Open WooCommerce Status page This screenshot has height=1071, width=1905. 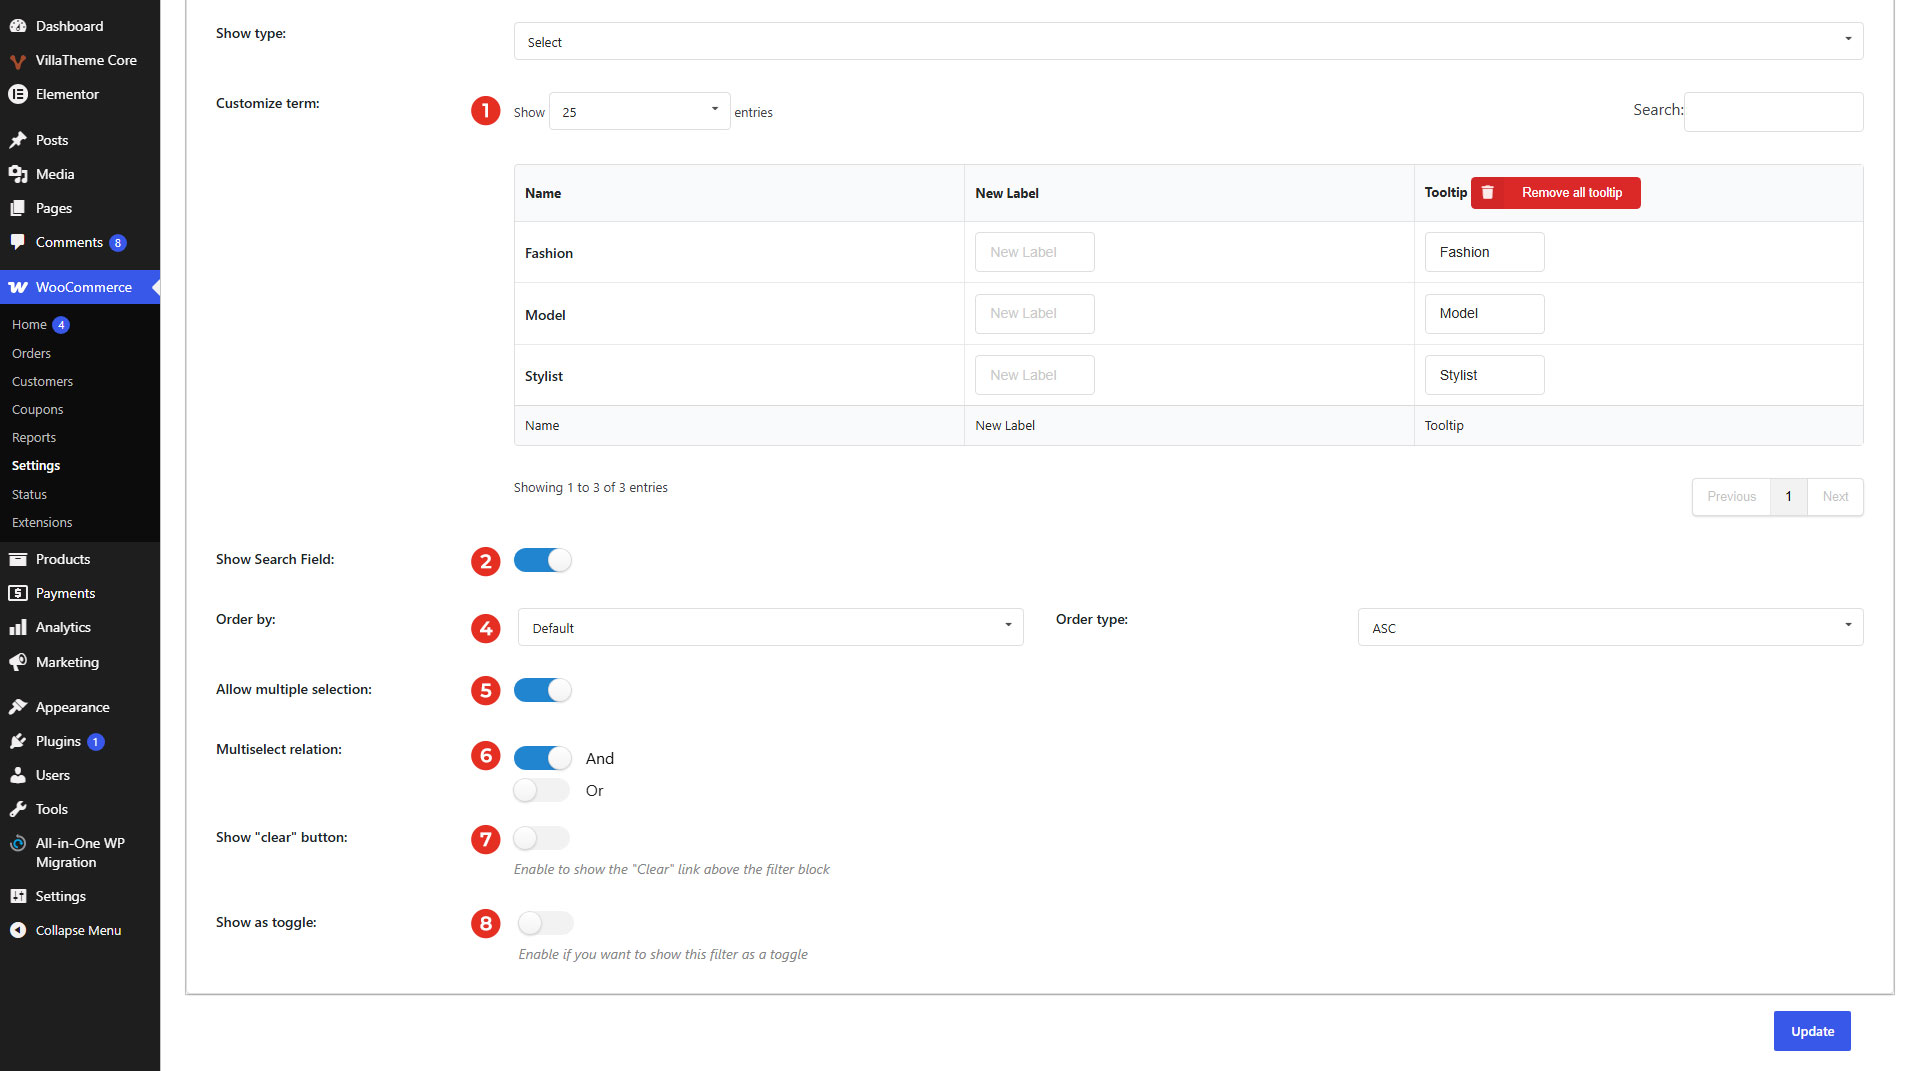[x=29, y=494]
